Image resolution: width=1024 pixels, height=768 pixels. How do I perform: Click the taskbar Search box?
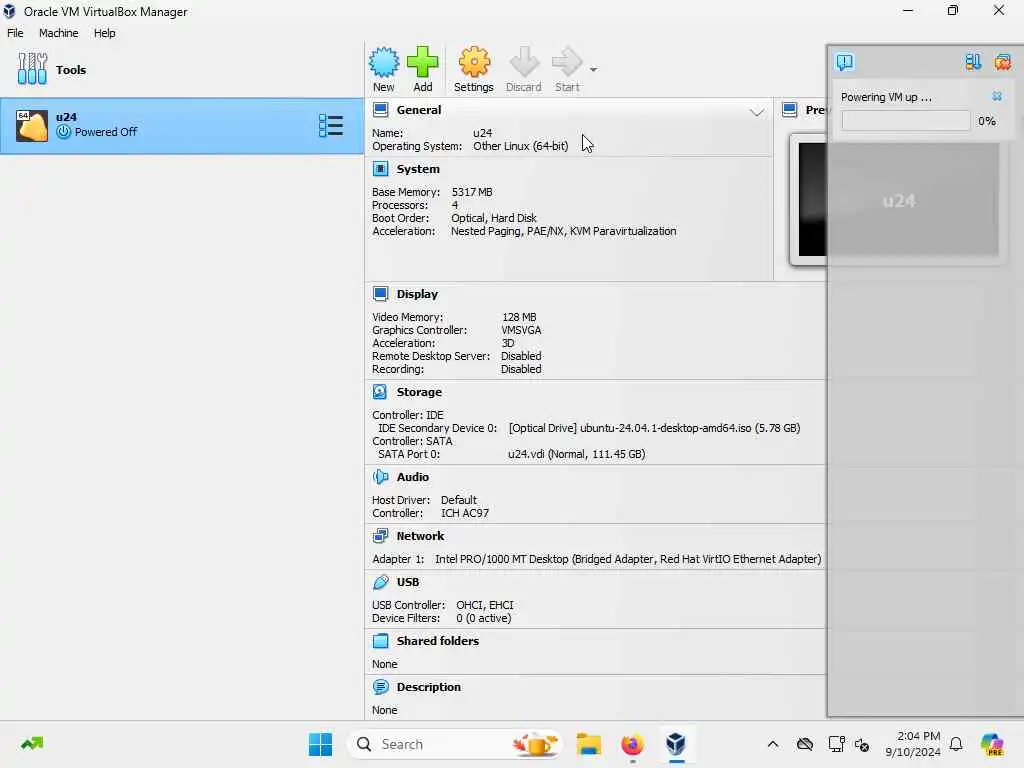[x=455, y=744]
